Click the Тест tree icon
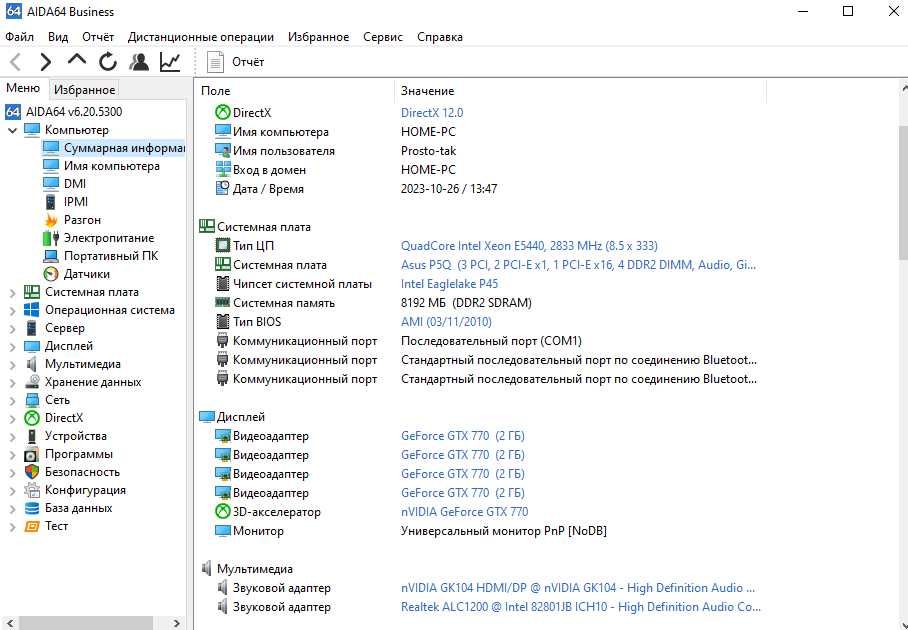Screen dimensions: 908x630 (32, 526)
